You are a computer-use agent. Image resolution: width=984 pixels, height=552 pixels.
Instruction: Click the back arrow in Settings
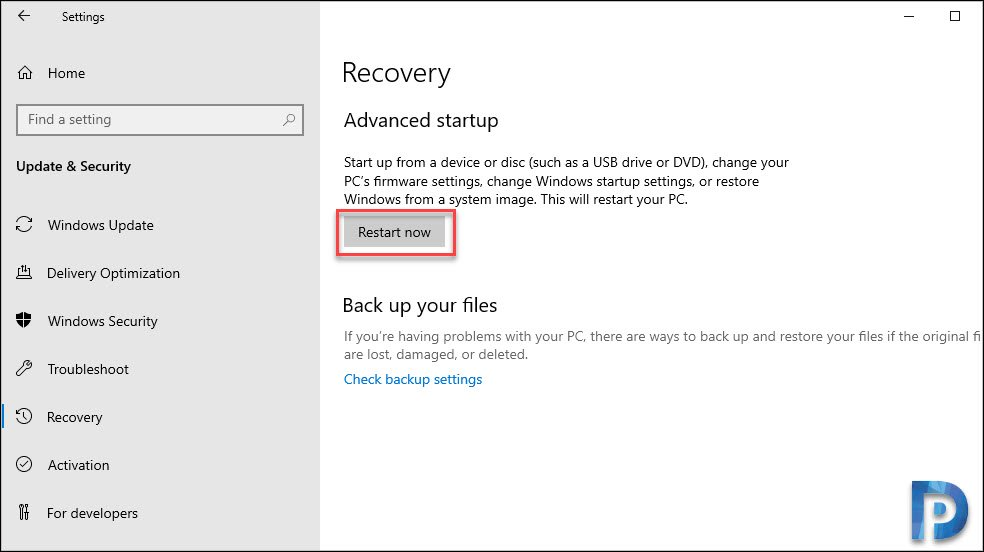(24, 16)
